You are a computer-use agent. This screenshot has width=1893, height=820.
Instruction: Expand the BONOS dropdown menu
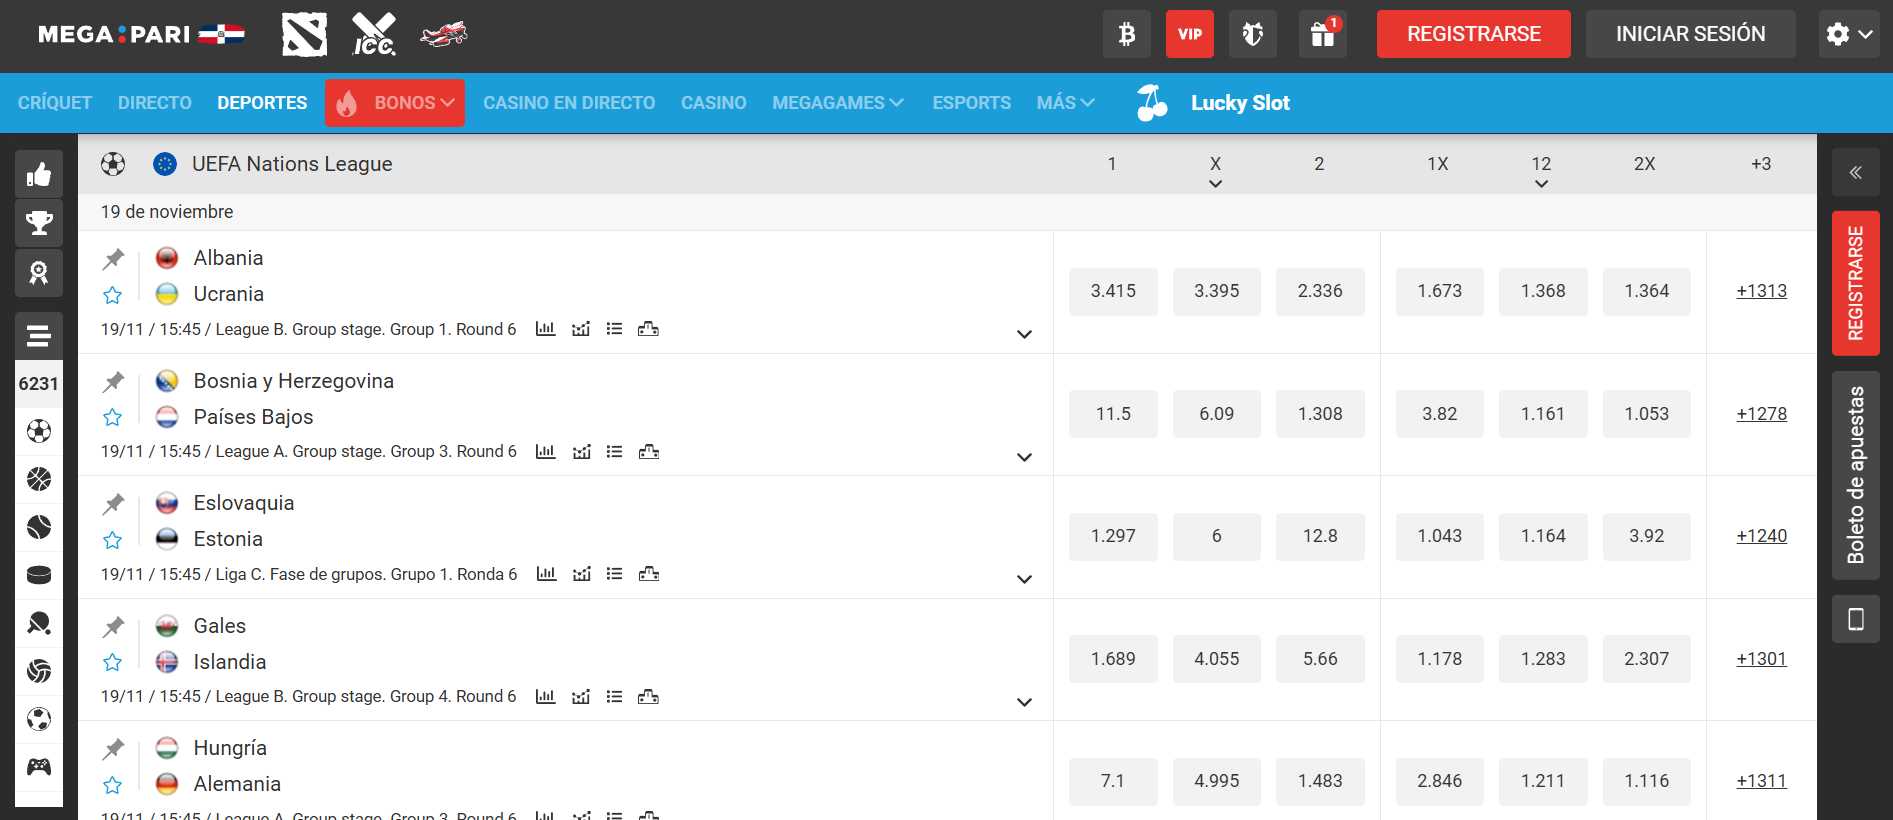tap(395, 103)
